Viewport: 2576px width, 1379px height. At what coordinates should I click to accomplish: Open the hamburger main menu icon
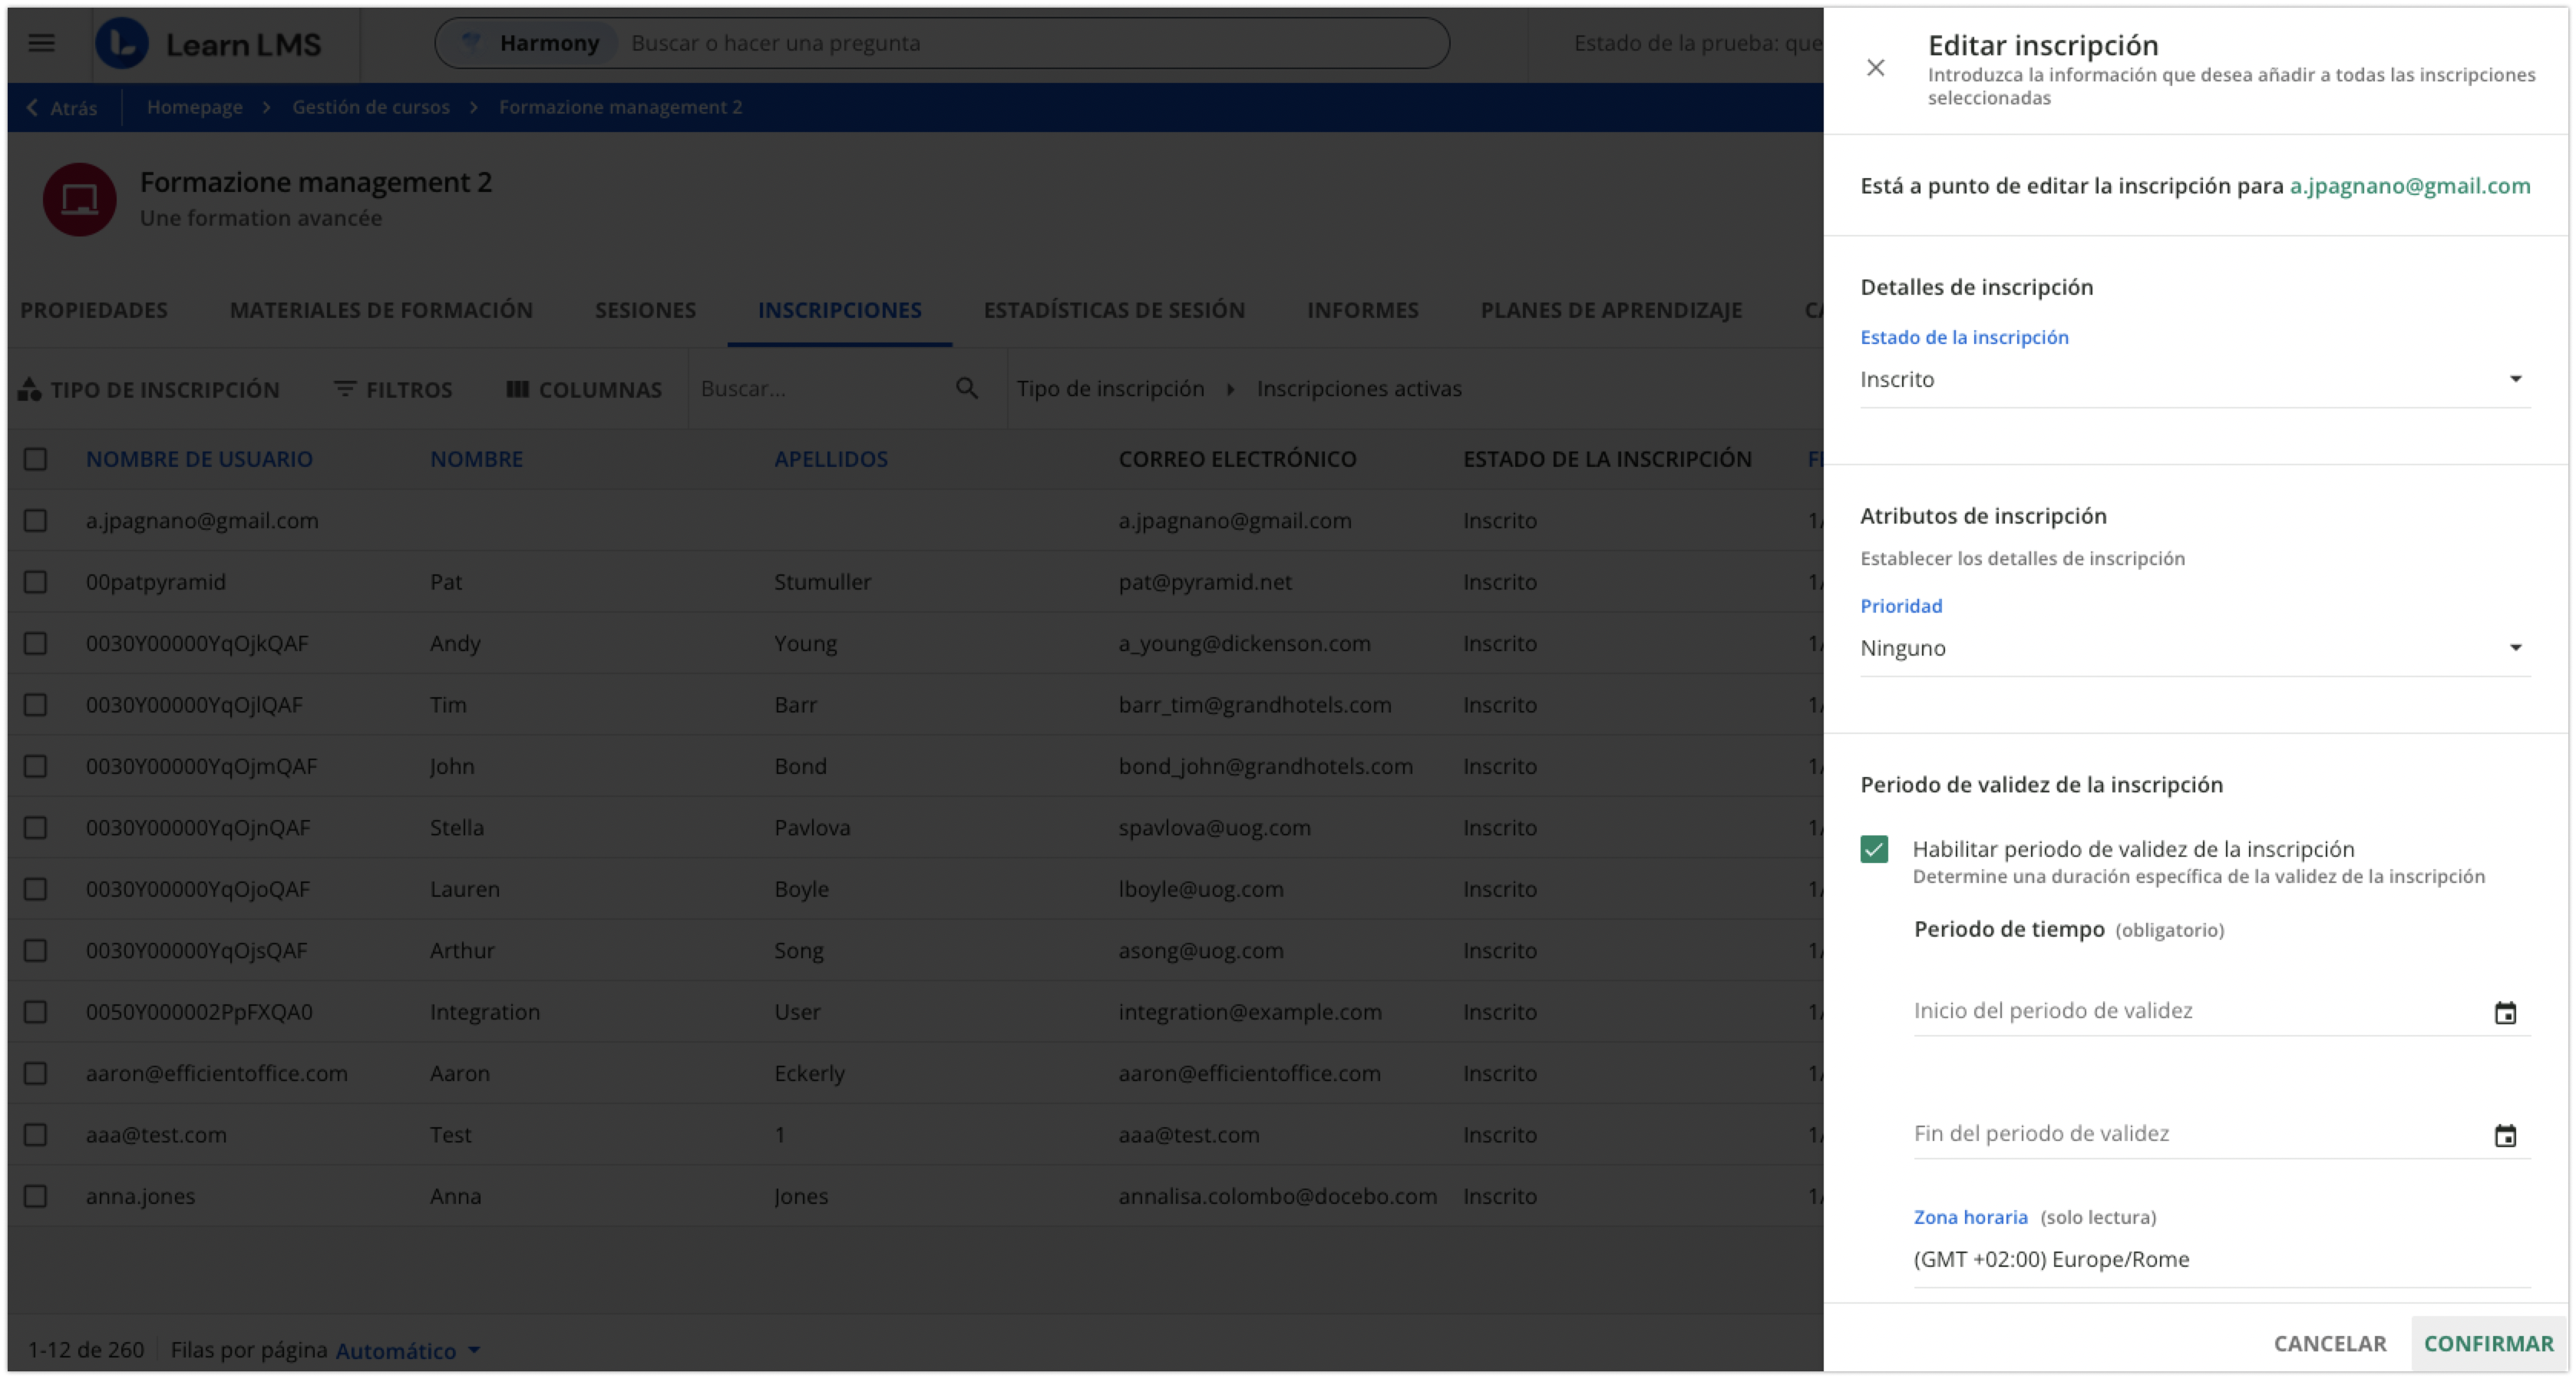click(41, 43)
